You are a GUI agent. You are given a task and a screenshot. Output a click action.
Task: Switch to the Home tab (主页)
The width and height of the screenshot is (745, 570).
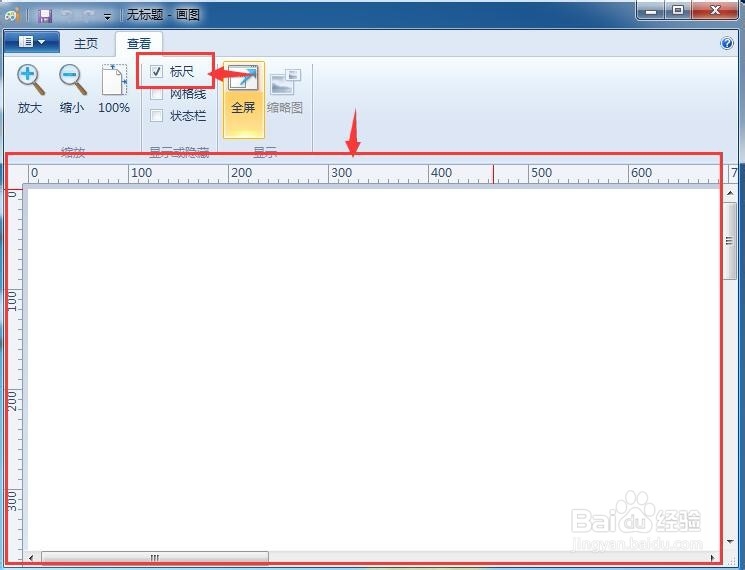pos(86,44)
